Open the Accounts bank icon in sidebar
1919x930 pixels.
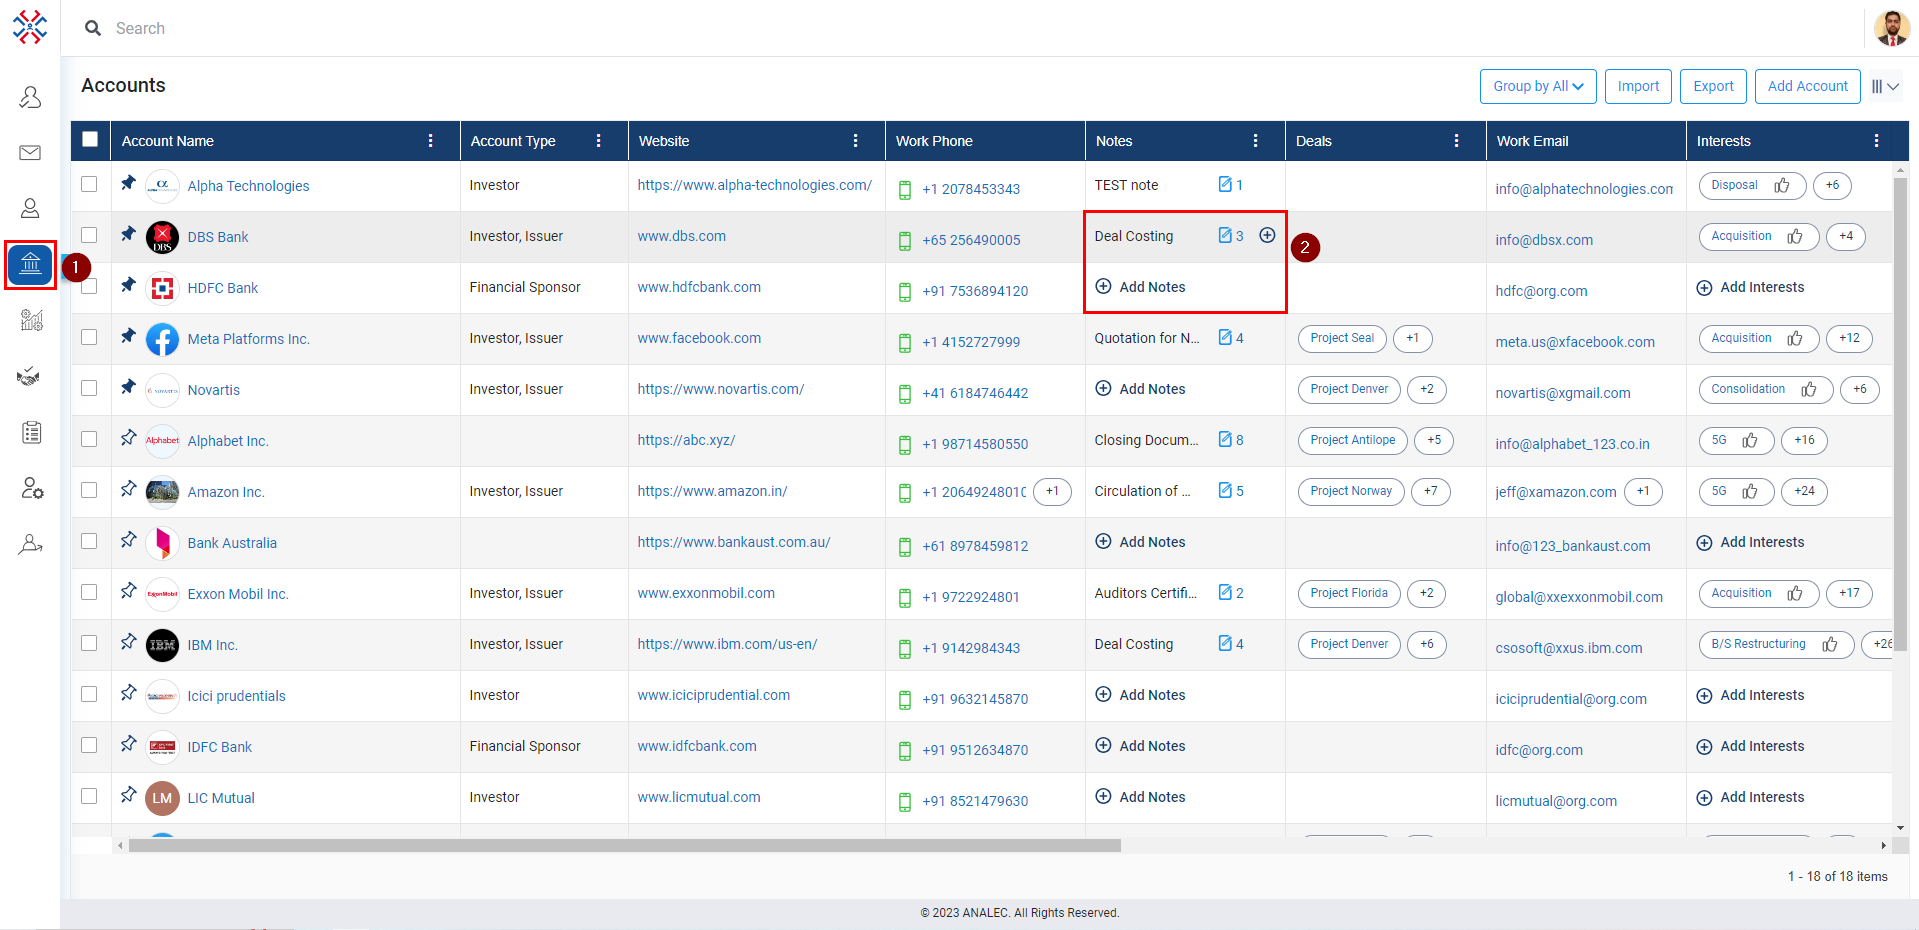pos(30,265)
